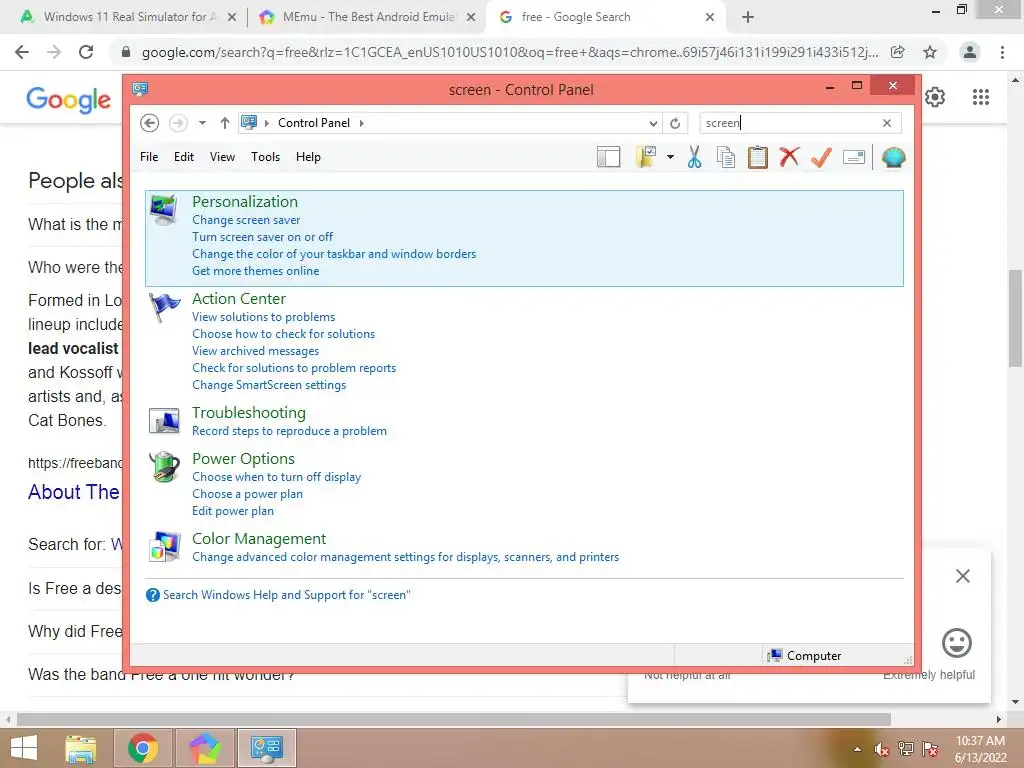
Task: Click the Windows Start button
Action: [24, 748]
